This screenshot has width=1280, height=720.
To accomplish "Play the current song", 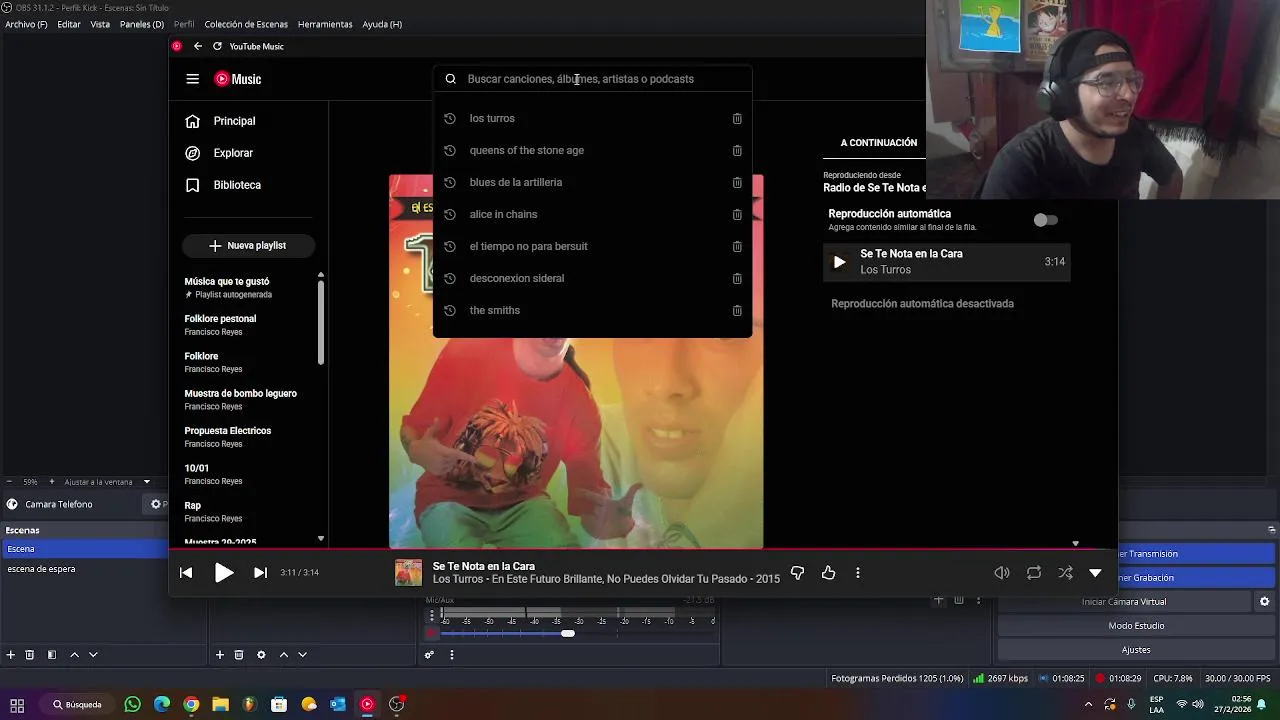I will click(x=224, y=573).
